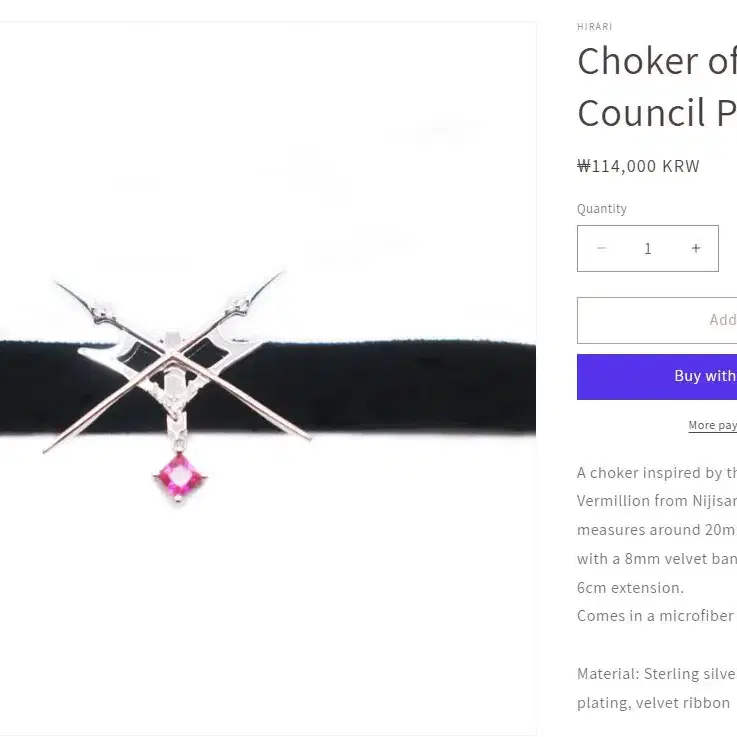Decrease quantity with the minus icon
The width and height of the screenshot is (737, 737).
click(x=601, y=248)
